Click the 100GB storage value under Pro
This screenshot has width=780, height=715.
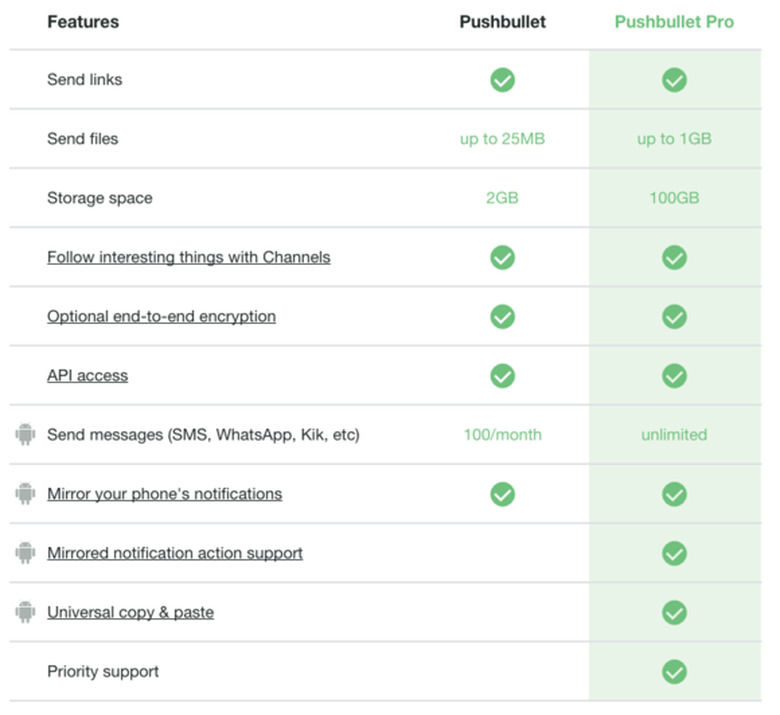[674, 198]
